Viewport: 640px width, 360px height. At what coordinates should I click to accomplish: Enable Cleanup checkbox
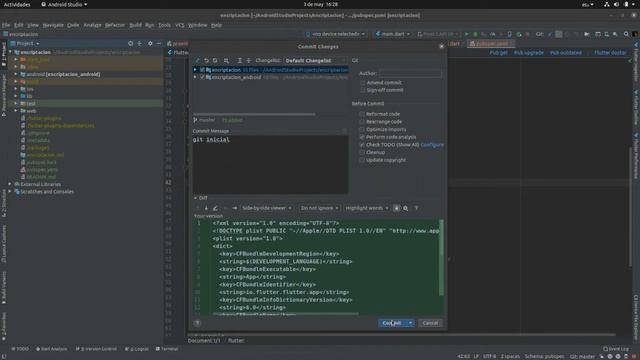click(362, 152)
